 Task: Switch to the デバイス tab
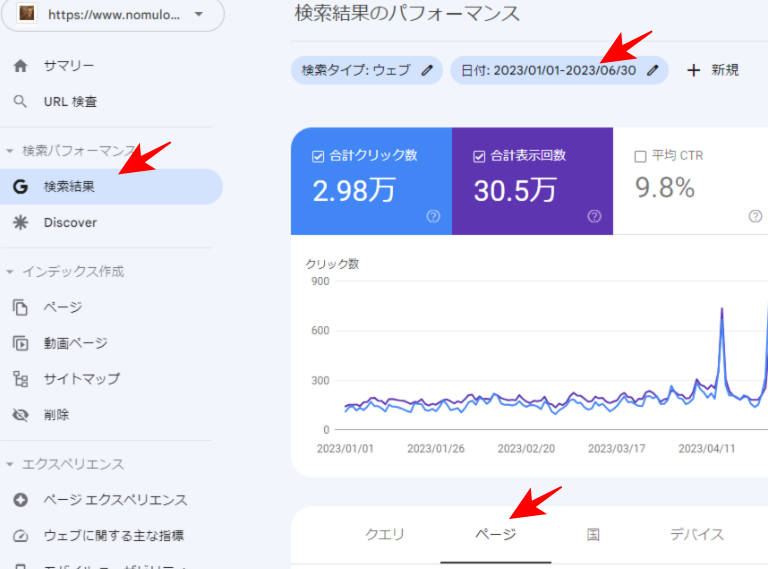[696, 534]
